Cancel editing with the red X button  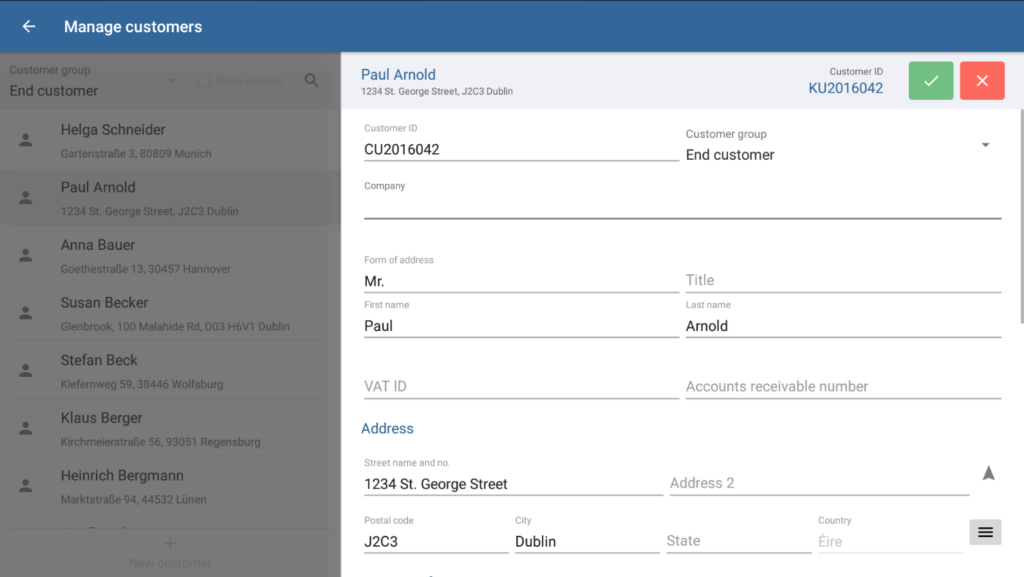tap(981, 81)
